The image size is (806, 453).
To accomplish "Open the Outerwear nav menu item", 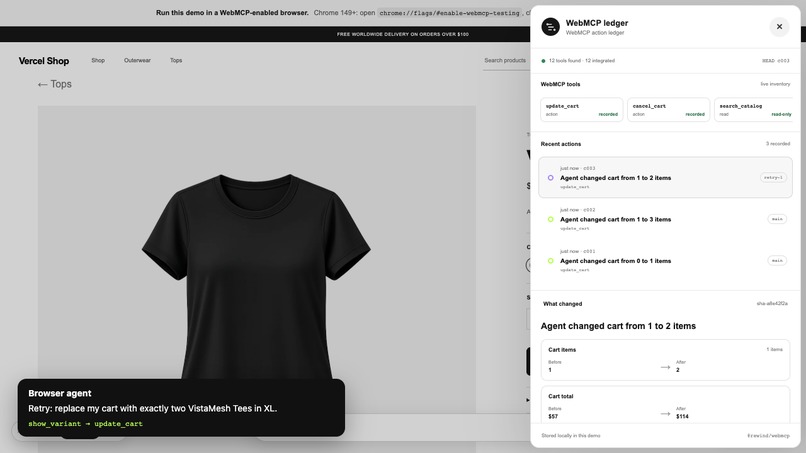I will (x=137, y=61).
